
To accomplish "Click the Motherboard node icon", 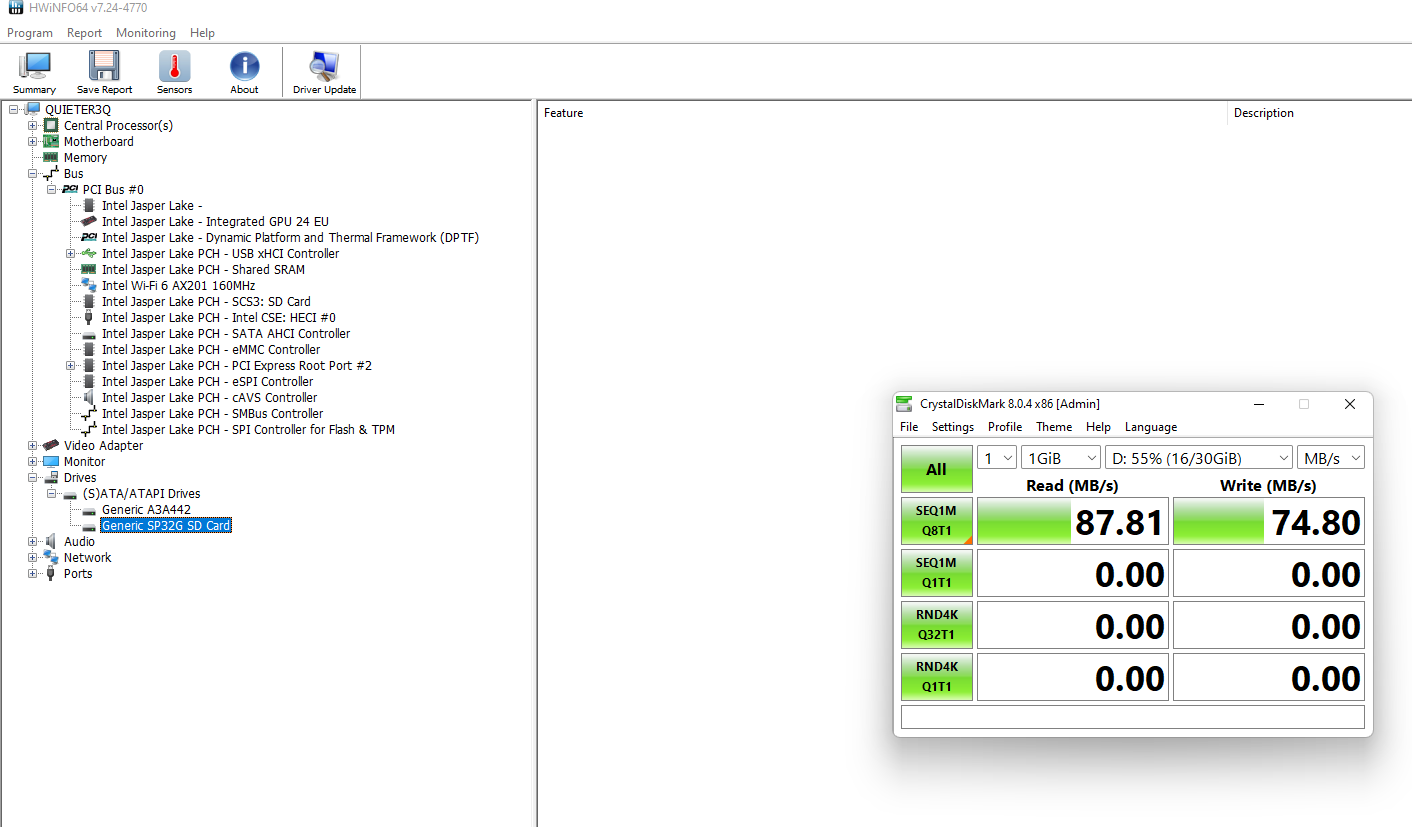I will click(x=51, y=141).
